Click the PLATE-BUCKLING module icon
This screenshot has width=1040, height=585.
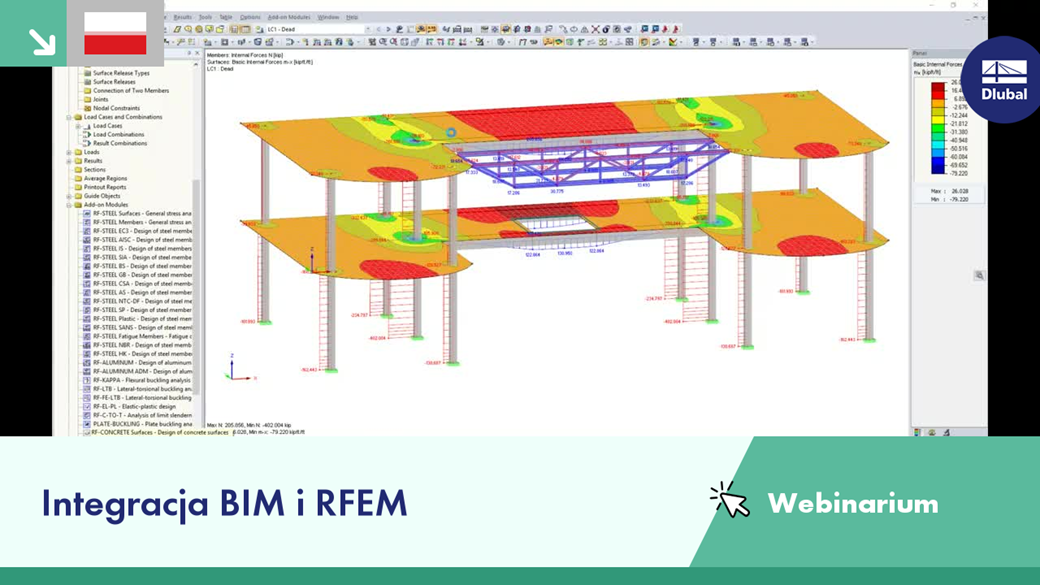pyautogui.click(x=87, y=424)
